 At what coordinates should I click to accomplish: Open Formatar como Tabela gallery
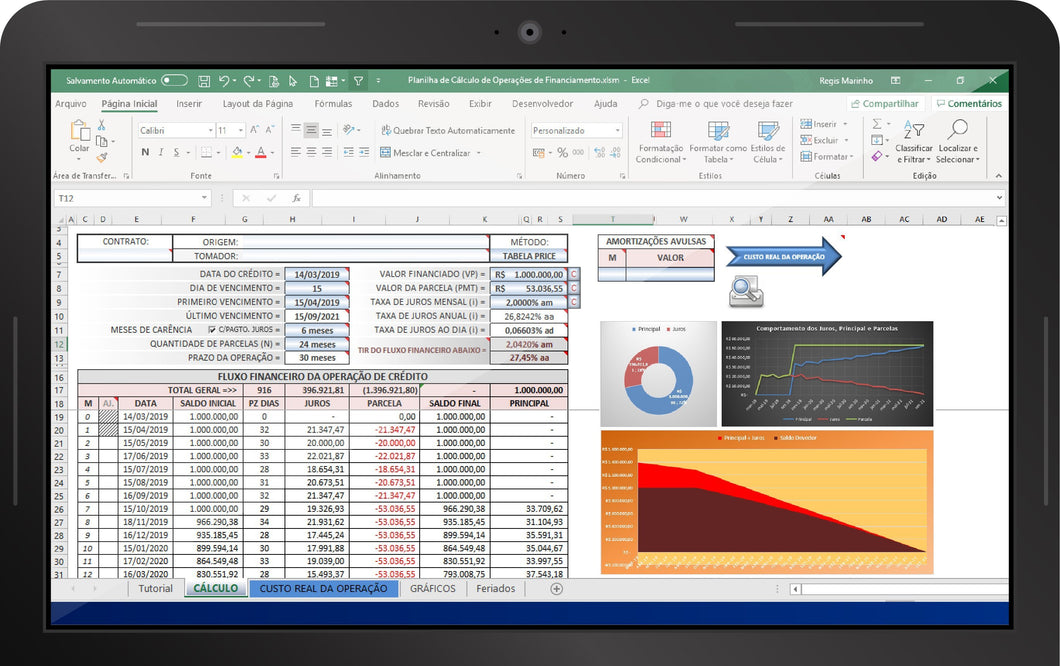coord(718,142)
